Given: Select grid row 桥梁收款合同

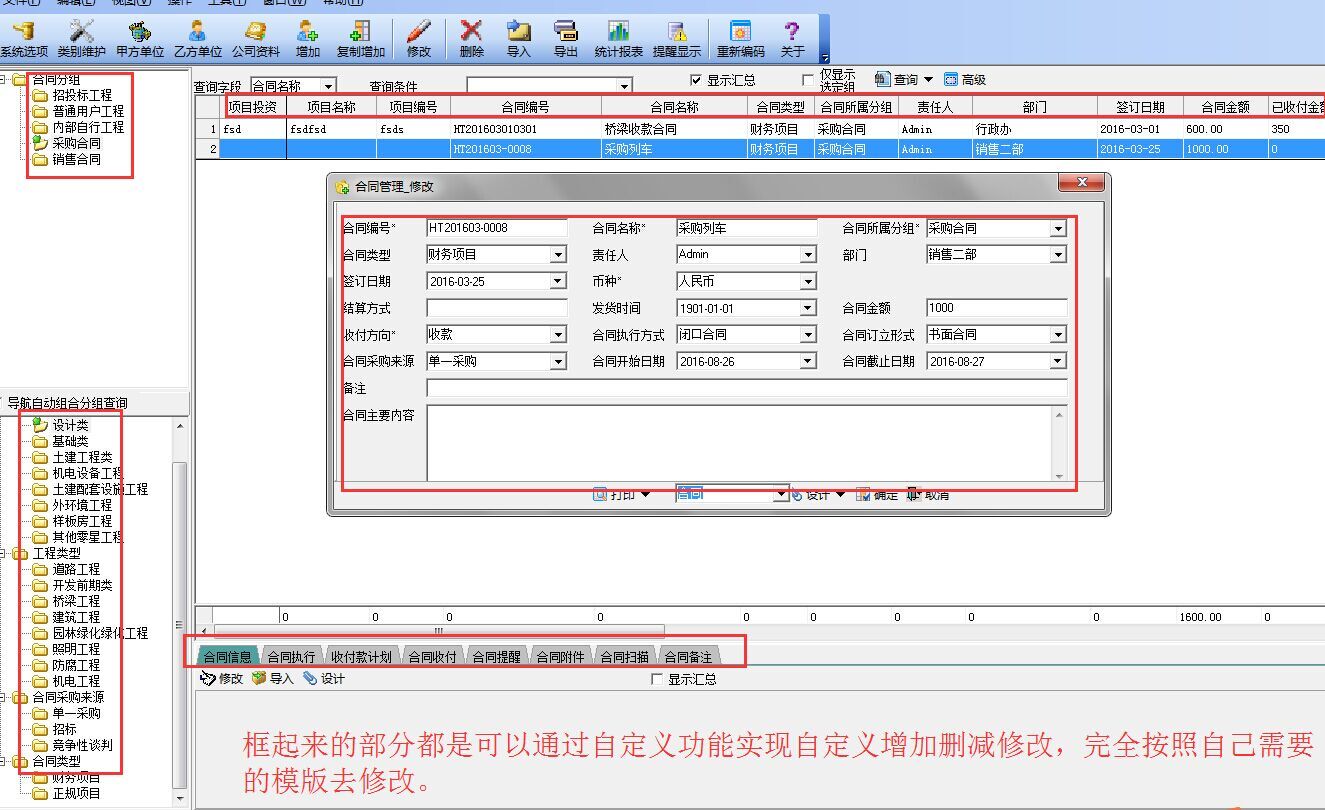Looking at the screenshot, I should click(760, 129).
